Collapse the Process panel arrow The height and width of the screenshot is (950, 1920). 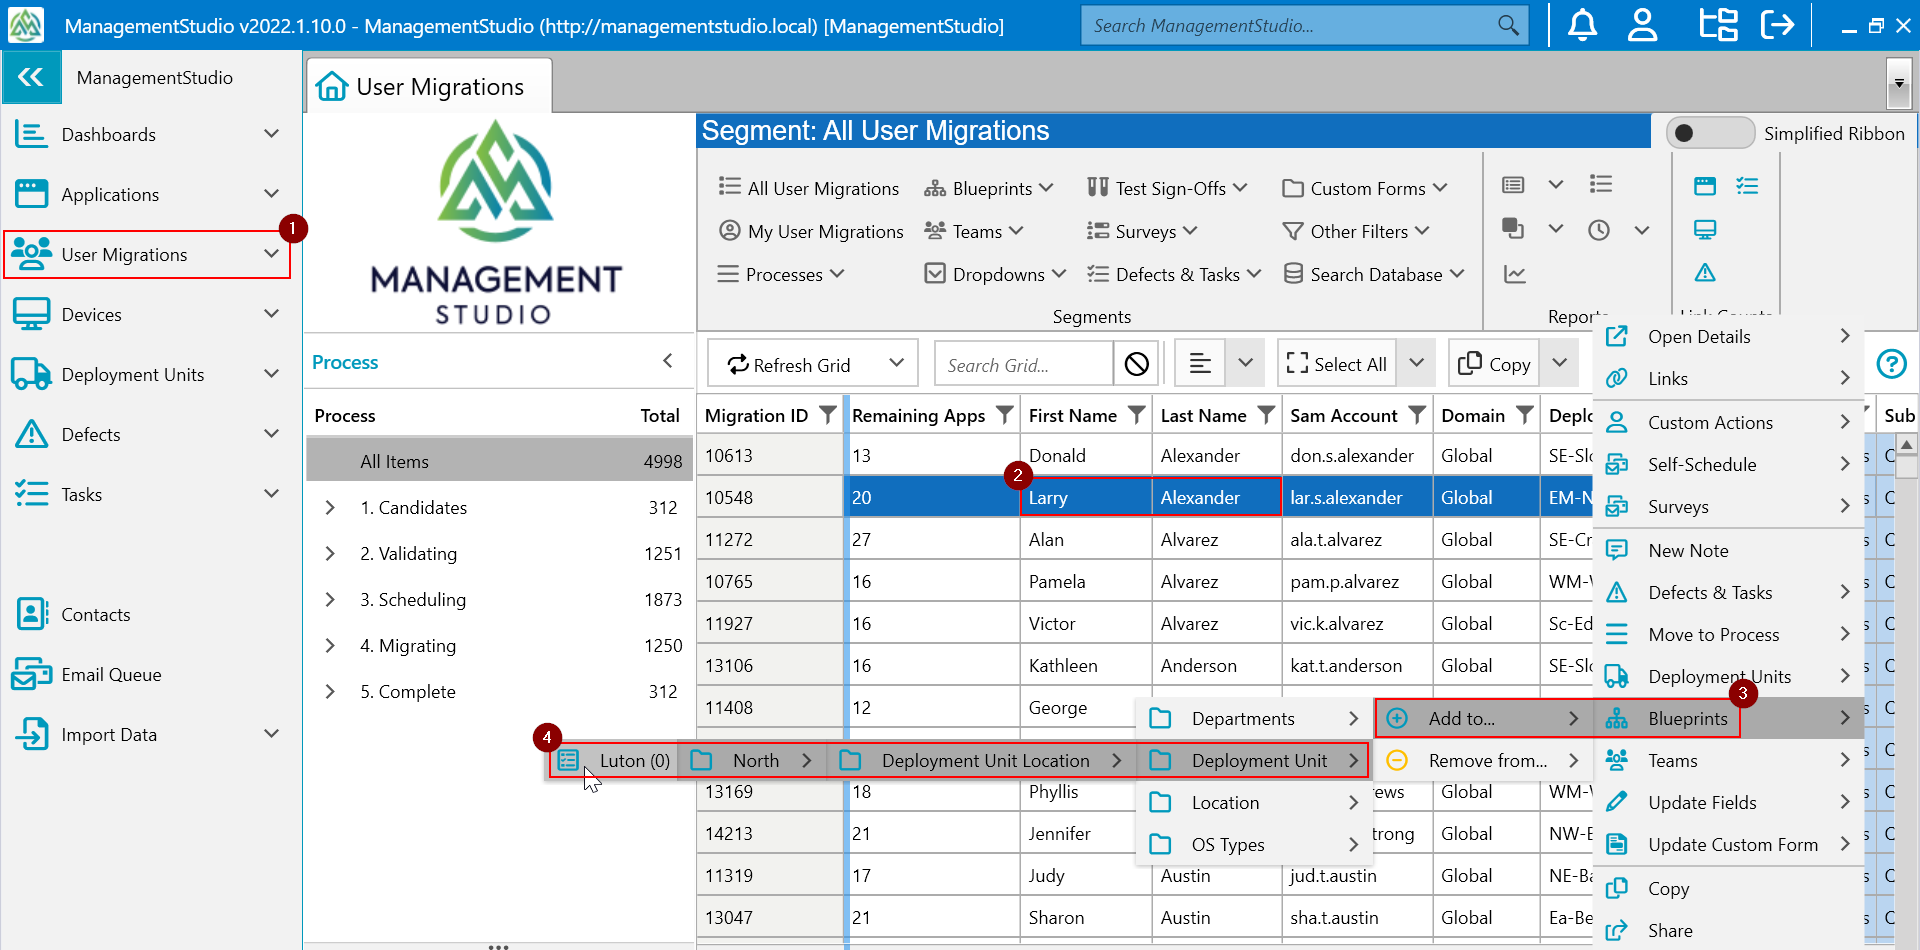tap(668, 361)
